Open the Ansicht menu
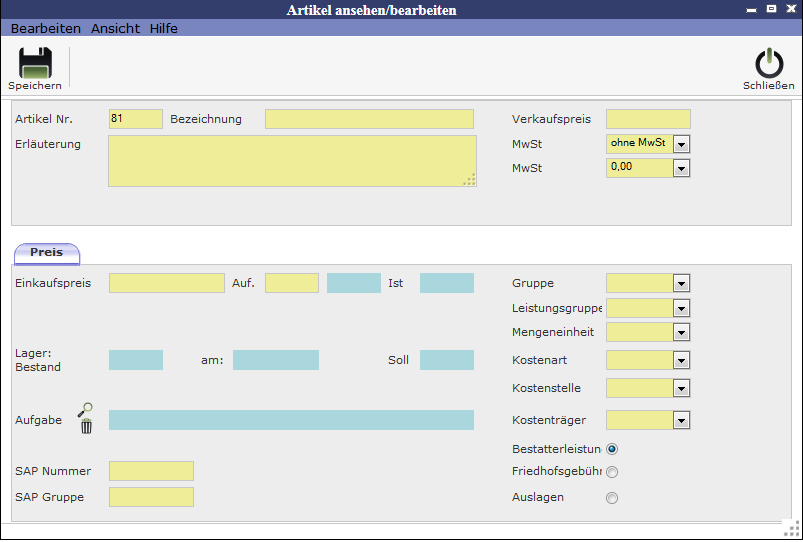The height and width of the screenshot is (542, 803). point(115,29)
